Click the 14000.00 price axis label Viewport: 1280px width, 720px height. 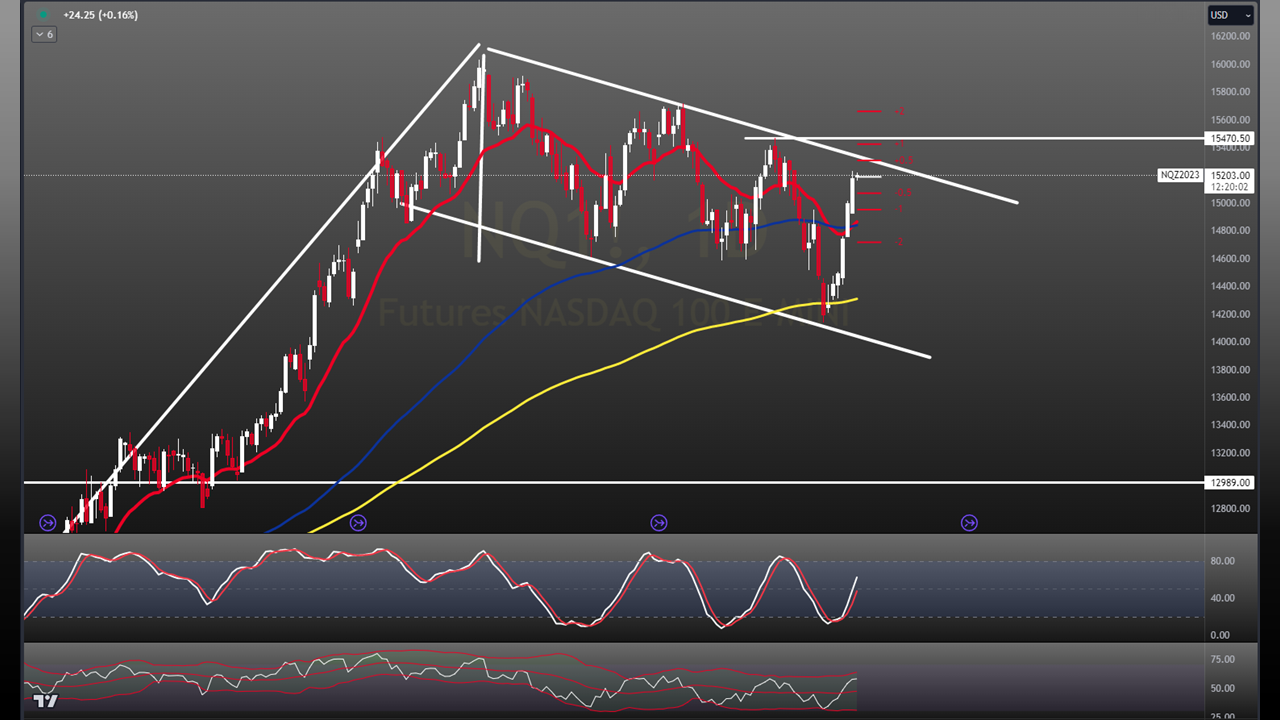(x=1231, y=342)
